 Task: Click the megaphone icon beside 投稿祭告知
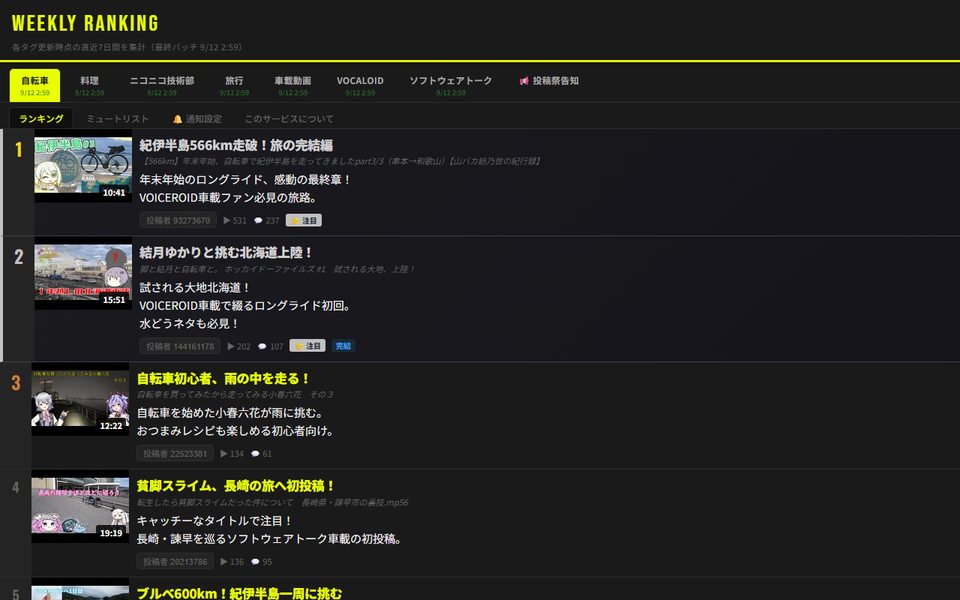coord(524,81)
